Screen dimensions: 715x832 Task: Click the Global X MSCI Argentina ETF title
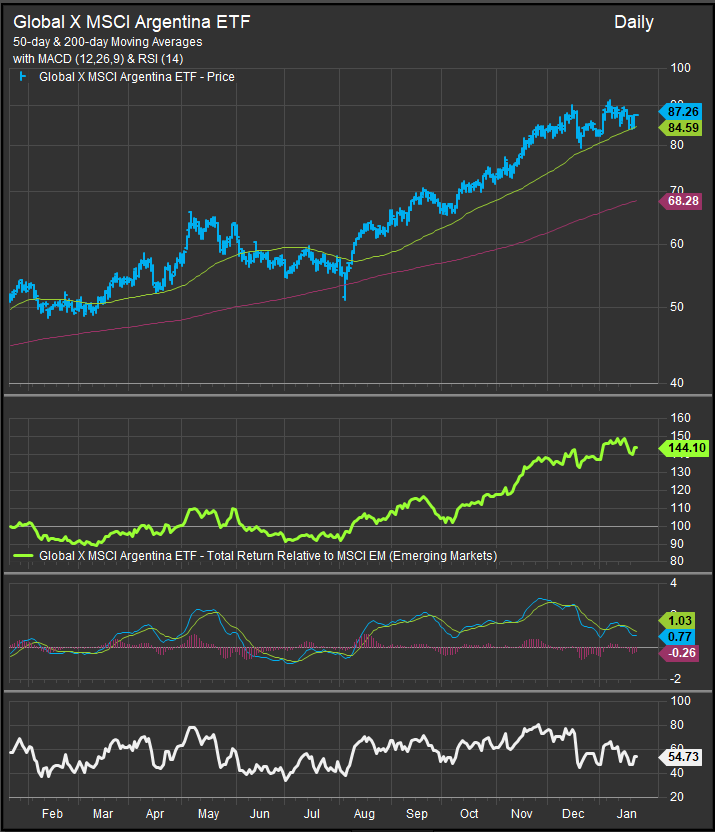point(132,22)
